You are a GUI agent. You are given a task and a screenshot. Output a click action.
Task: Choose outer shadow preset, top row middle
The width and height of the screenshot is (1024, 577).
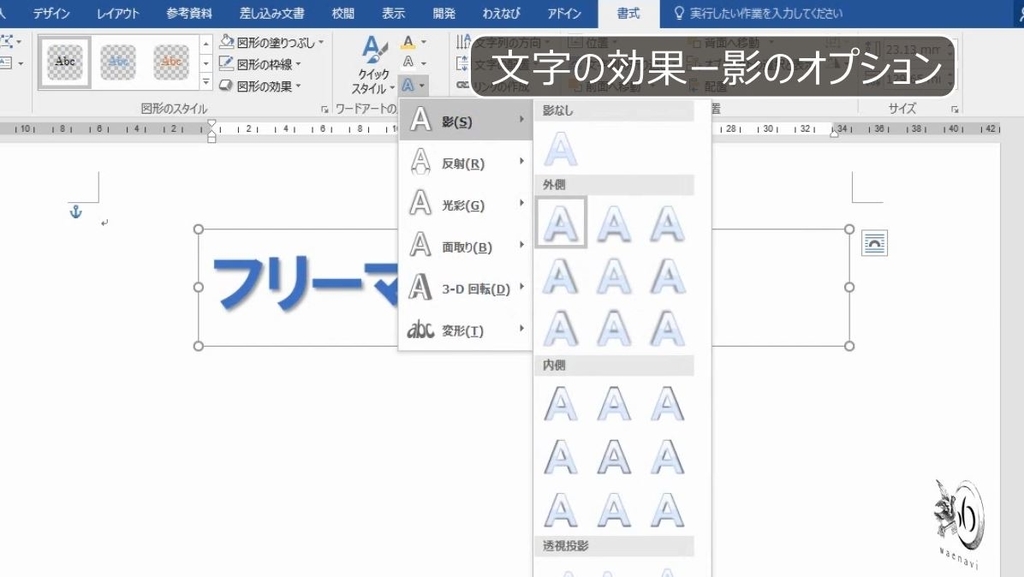[614, 223]
